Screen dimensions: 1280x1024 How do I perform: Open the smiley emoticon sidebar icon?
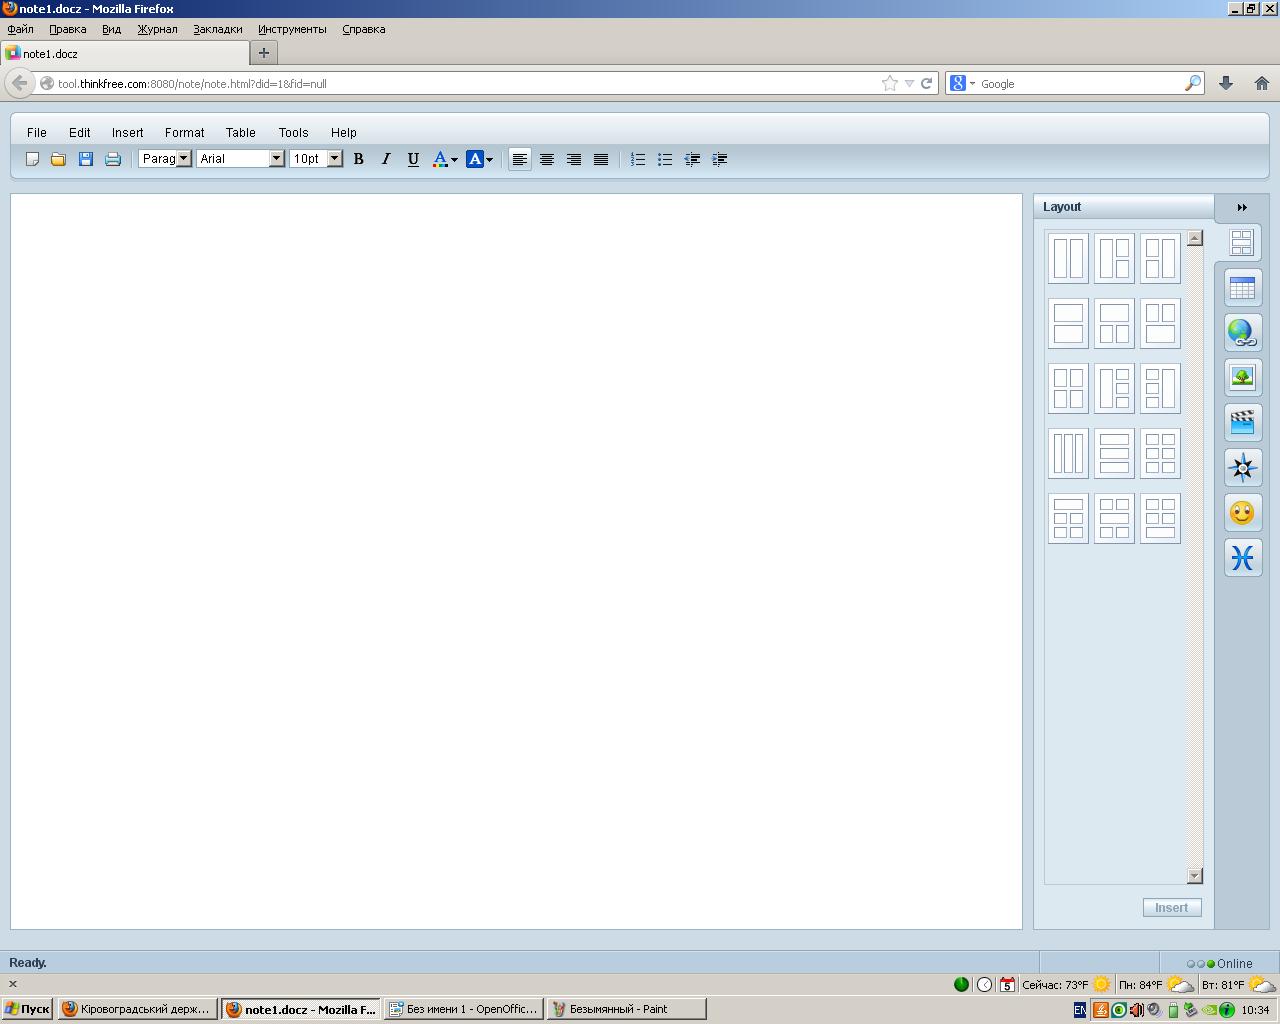pos(1243,513)
